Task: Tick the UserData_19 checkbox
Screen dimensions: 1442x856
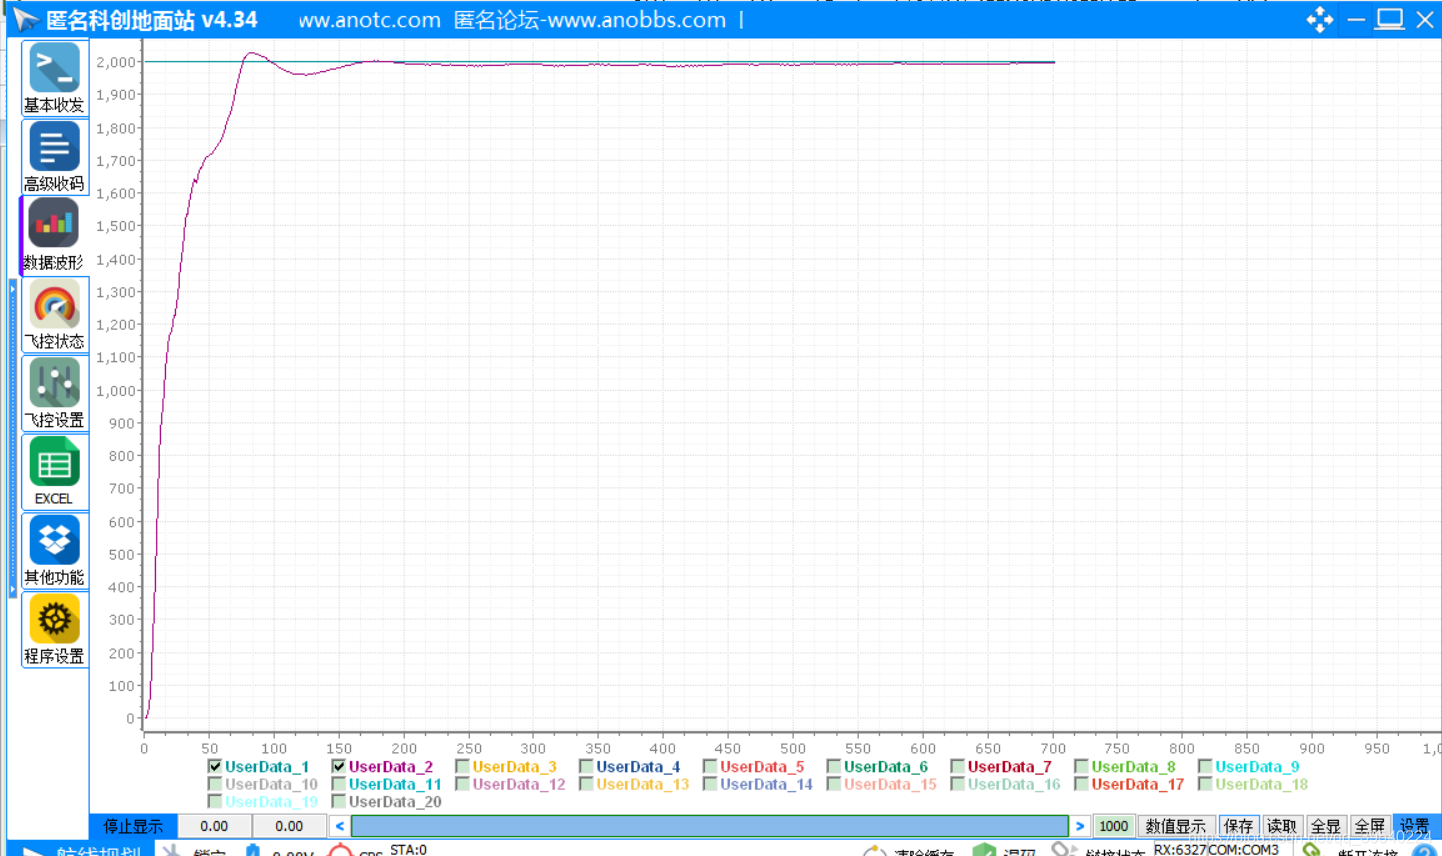Action: [215, 802]
